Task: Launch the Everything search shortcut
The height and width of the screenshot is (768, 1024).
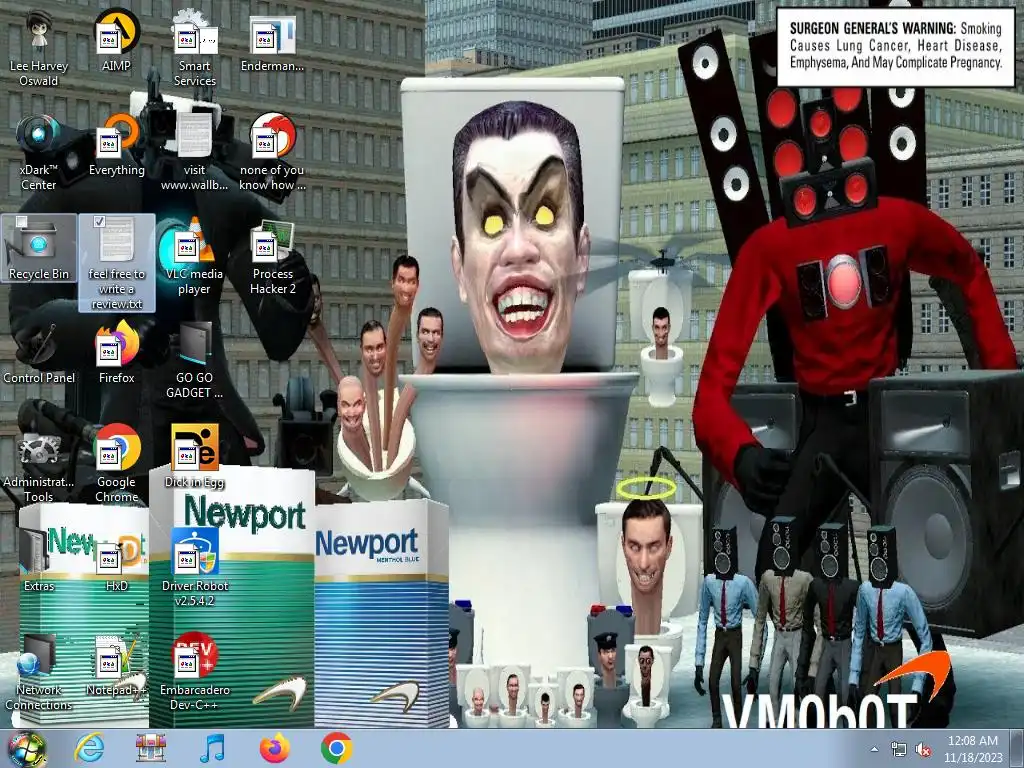Action: tap(116, 146)
